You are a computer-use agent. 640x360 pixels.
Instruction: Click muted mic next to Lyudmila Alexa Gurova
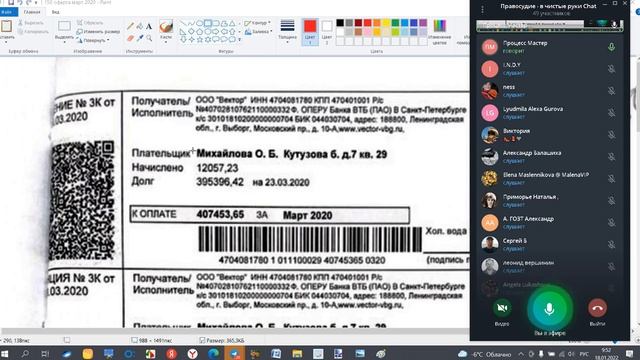tap(611, 113)
